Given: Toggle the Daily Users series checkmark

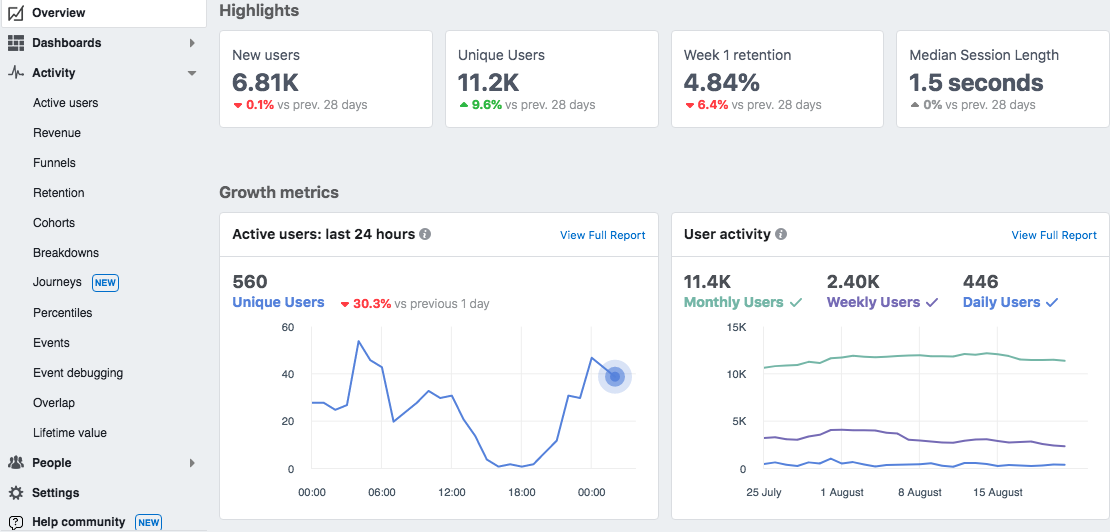Looking at the screenshot, I should pos(1052,303).
